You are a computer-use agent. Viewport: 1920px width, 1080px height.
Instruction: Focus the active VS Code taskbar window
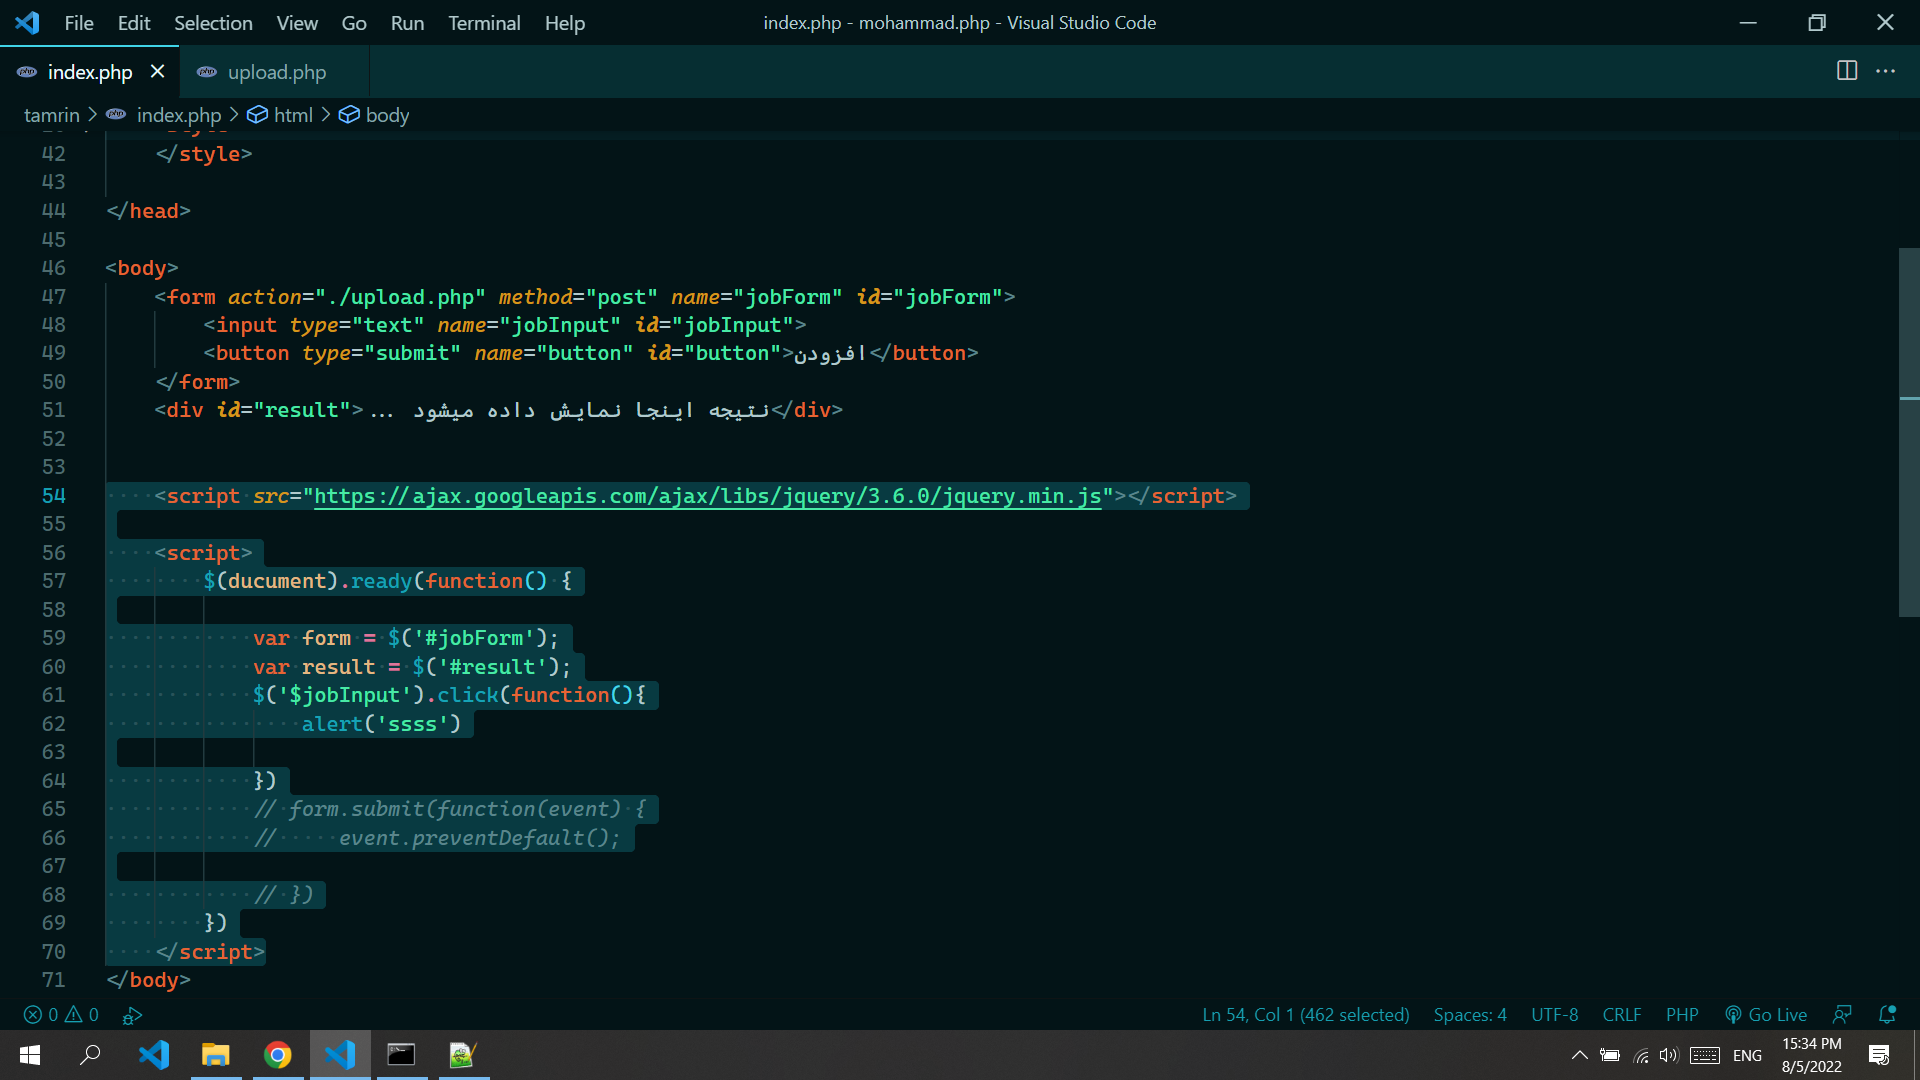[340, 1055]
